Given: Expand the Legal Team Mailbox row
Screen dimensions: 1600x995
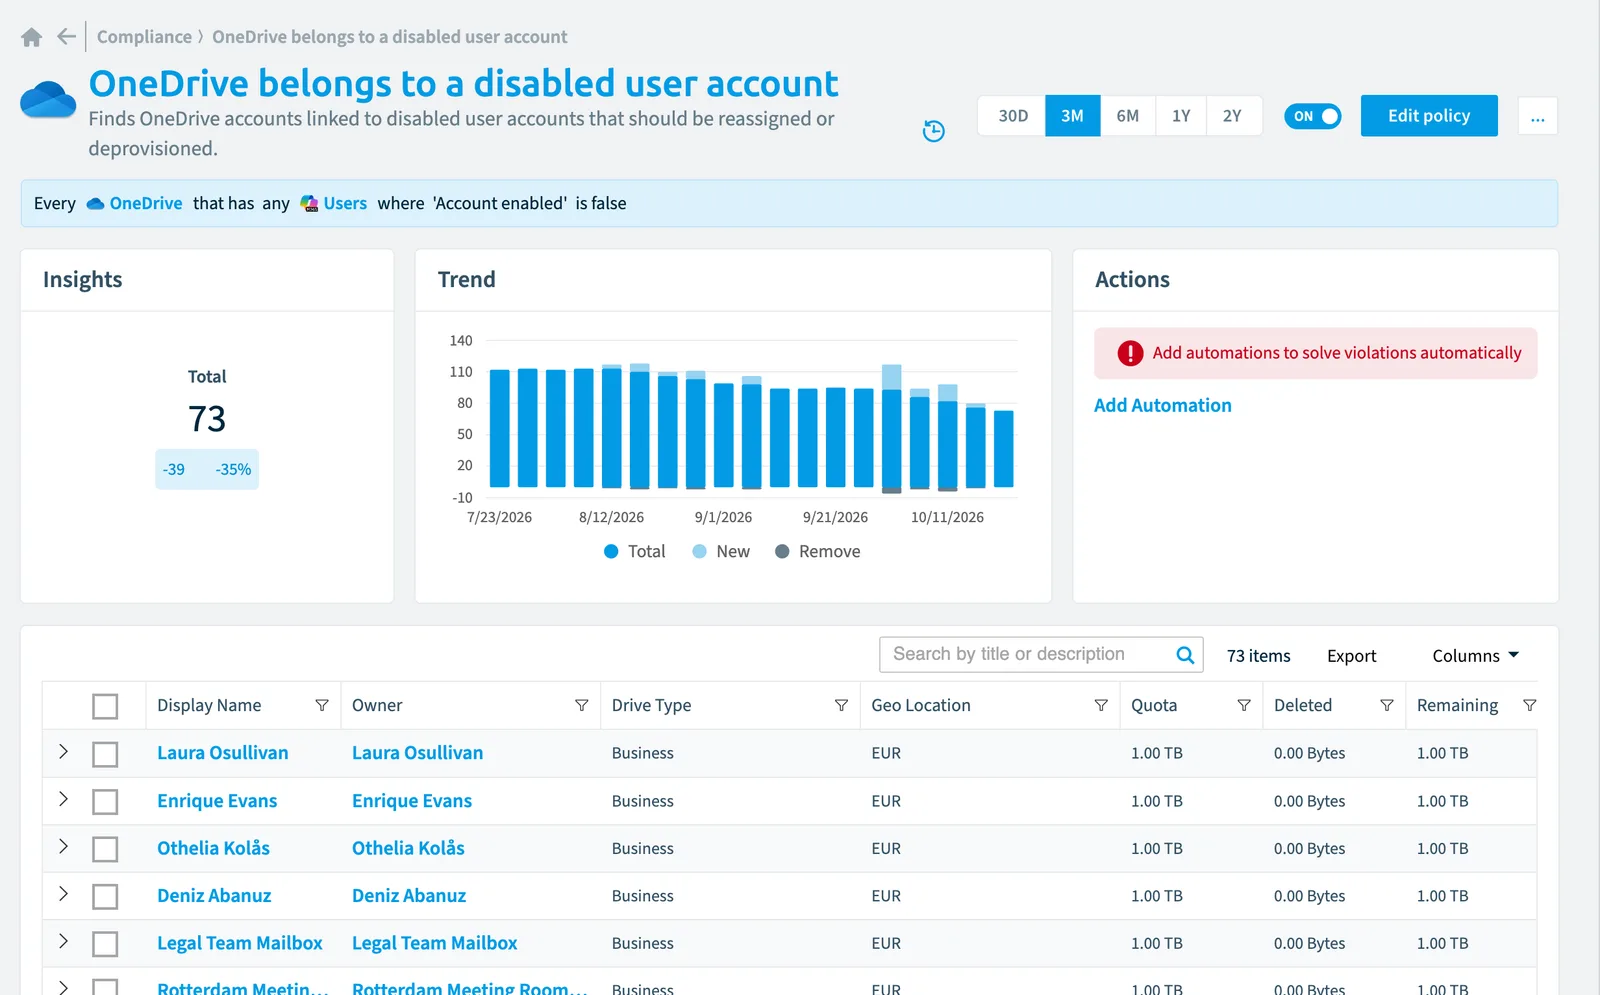Looking at the screenshot, I should point(63,941).
